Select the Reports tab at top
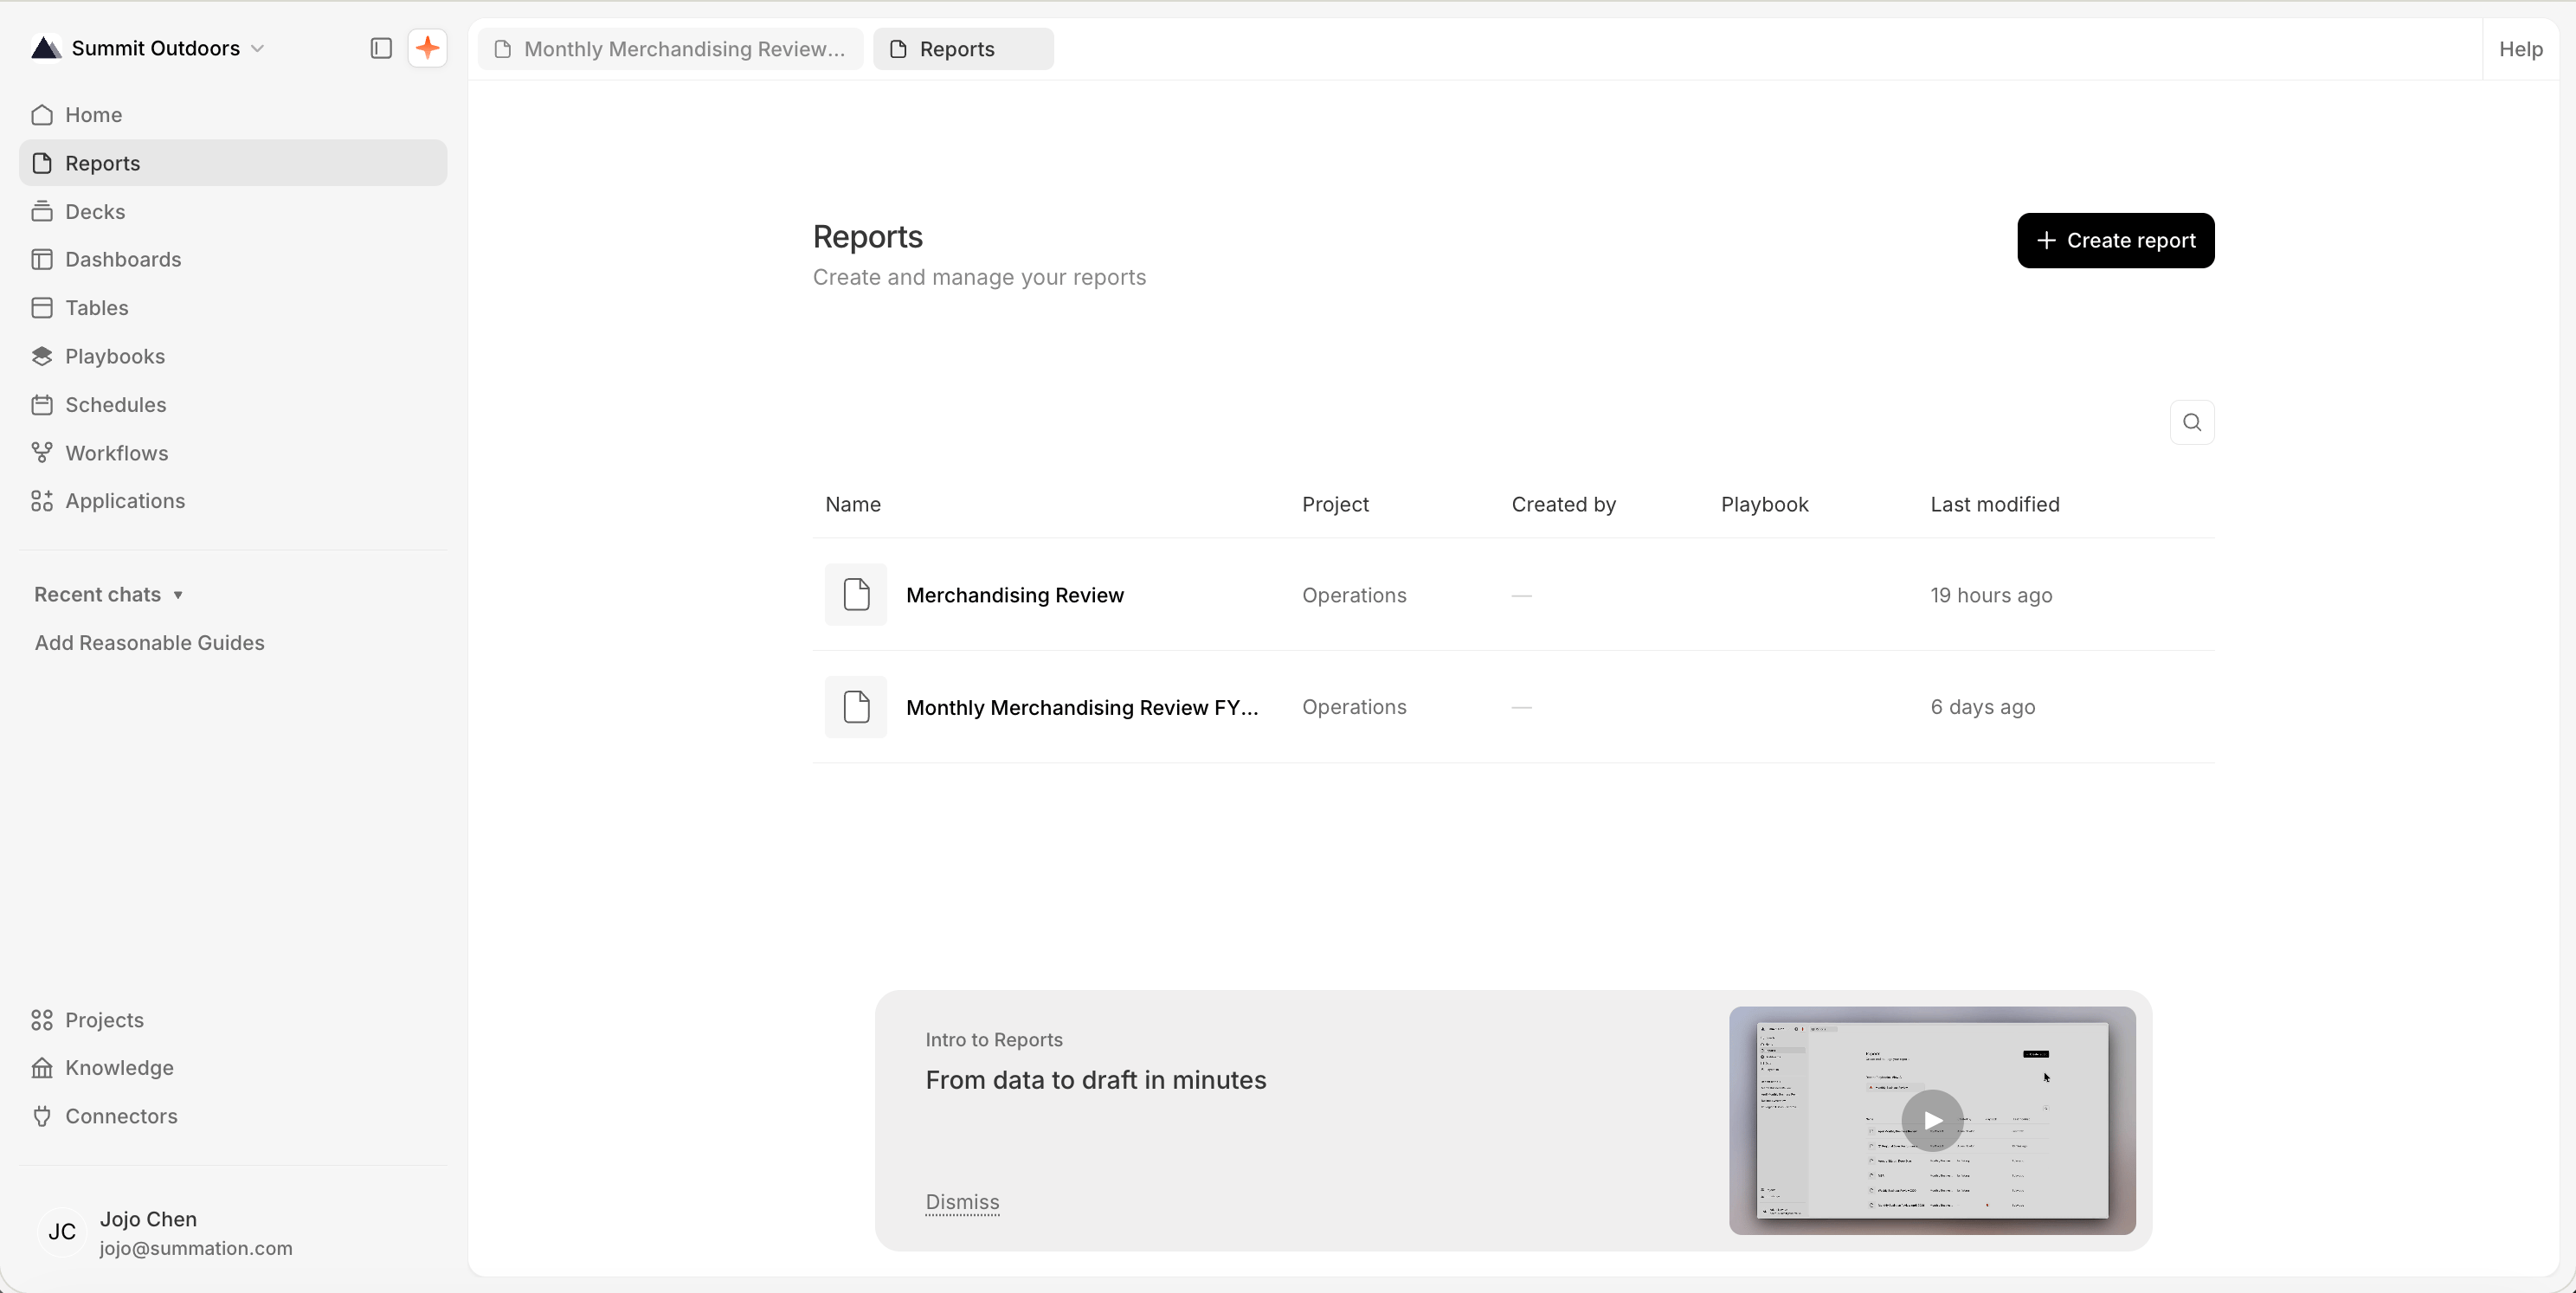The height and width of the screenshot is (1293, 2576). point(963,49)
